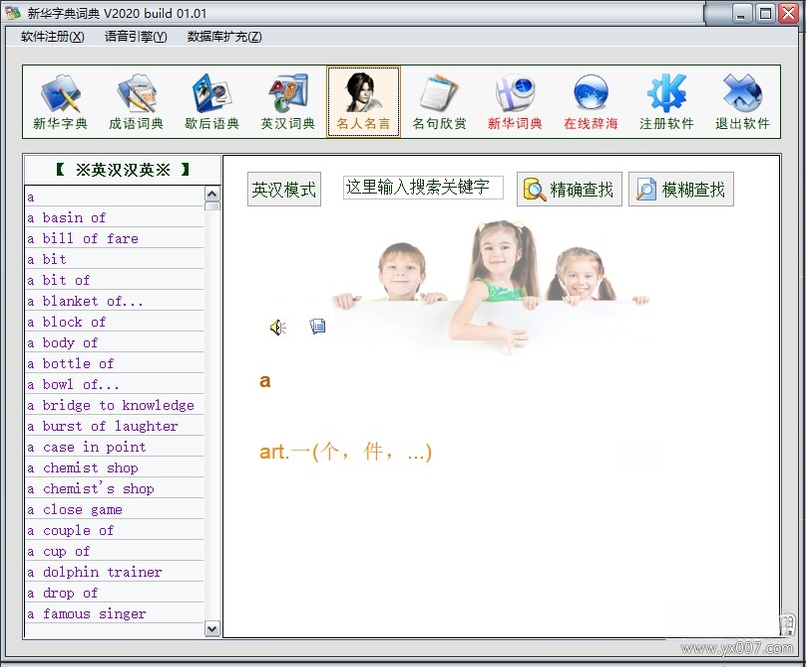Select "a case in point" entry
Screen dimensions: 806x667
[x=115, y=447]
